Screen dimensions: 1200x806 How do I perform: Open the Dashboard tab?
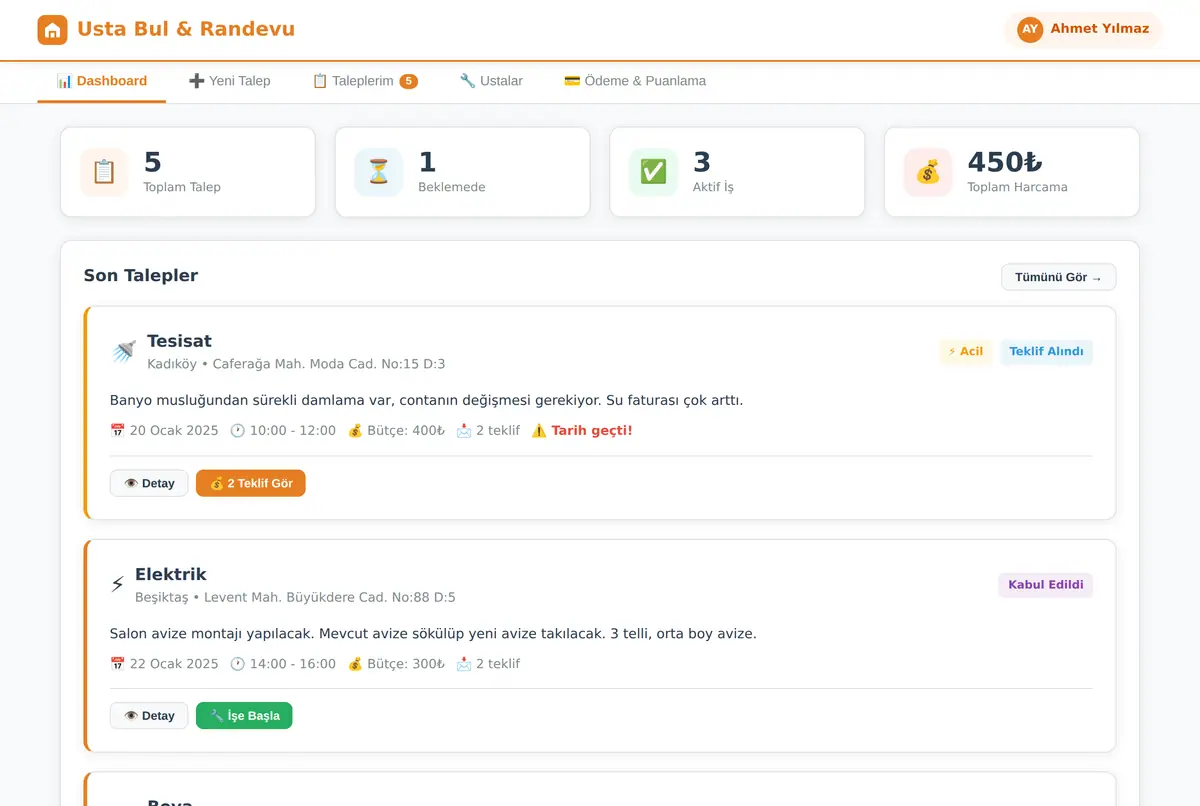coord(102,81)
